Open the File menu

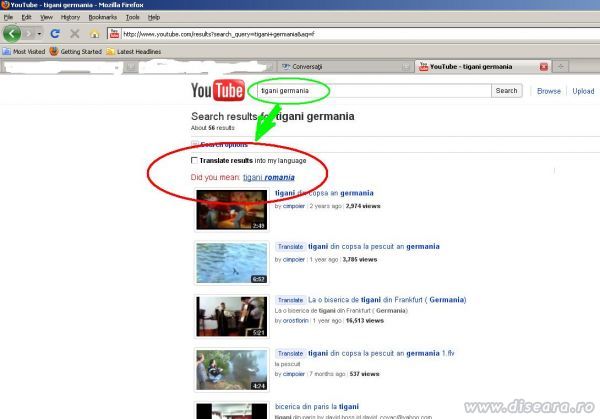click(8, 17)
